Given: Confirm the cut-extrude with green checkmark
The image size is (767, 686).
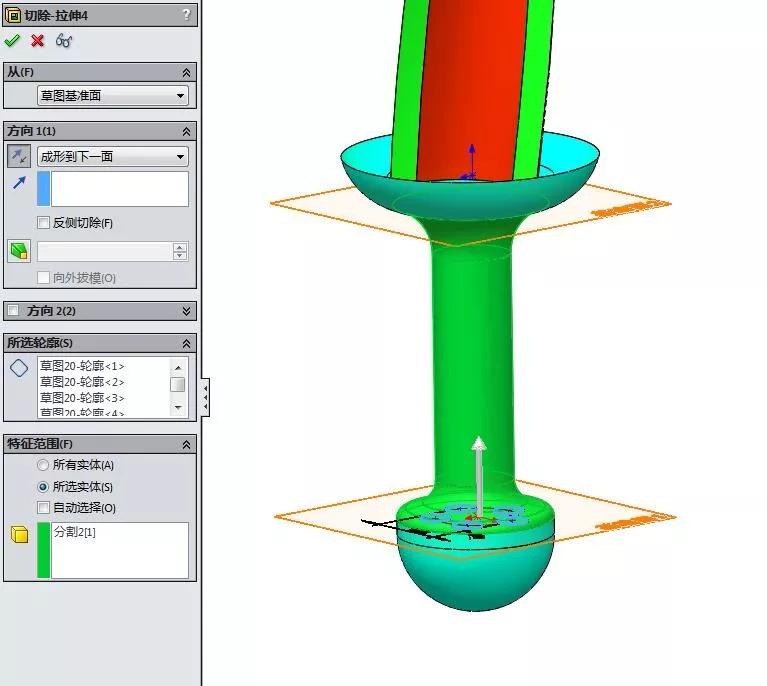Looking at the screenshot, I should tap(12, 41).
